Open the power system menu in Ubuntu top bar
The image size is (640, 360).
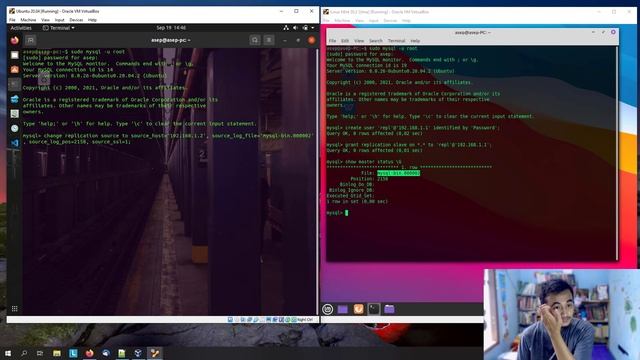point(305,28)
